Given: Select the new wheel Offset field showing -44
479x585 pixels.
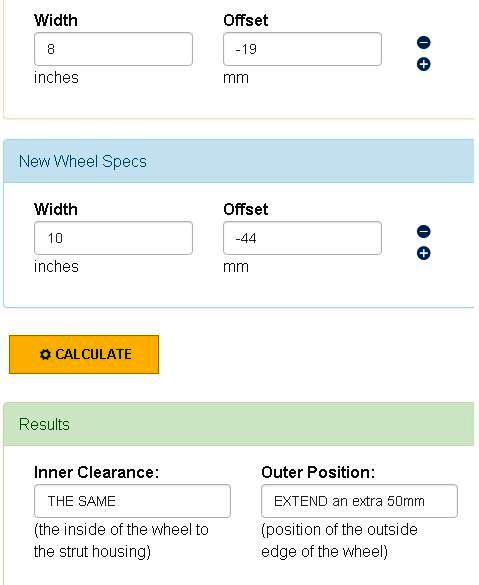Looking at the screenshot, I should [x=303, y=238].
